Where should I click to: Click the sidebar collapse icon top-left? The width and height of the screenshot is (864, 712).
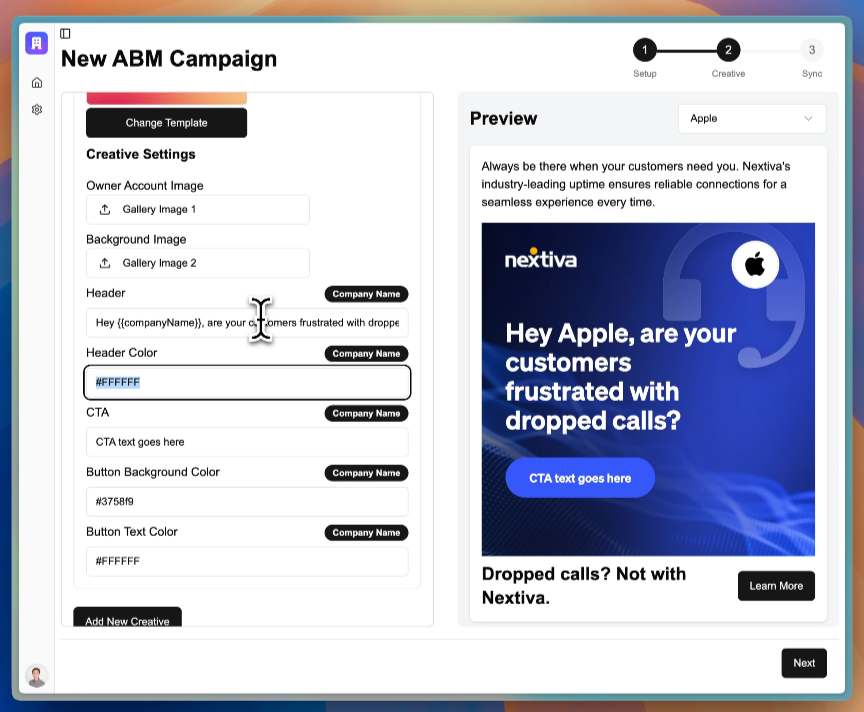[65, 33]
